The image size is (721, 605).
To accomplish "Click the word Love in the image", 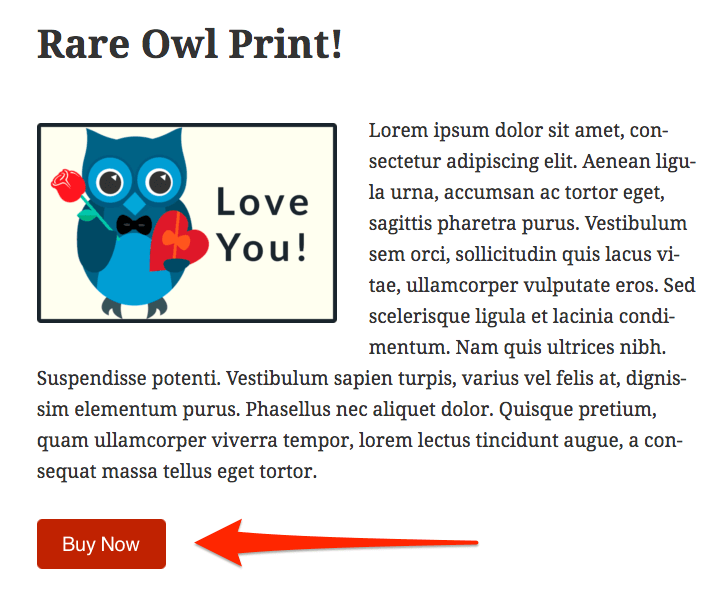I will click(263, 202).
